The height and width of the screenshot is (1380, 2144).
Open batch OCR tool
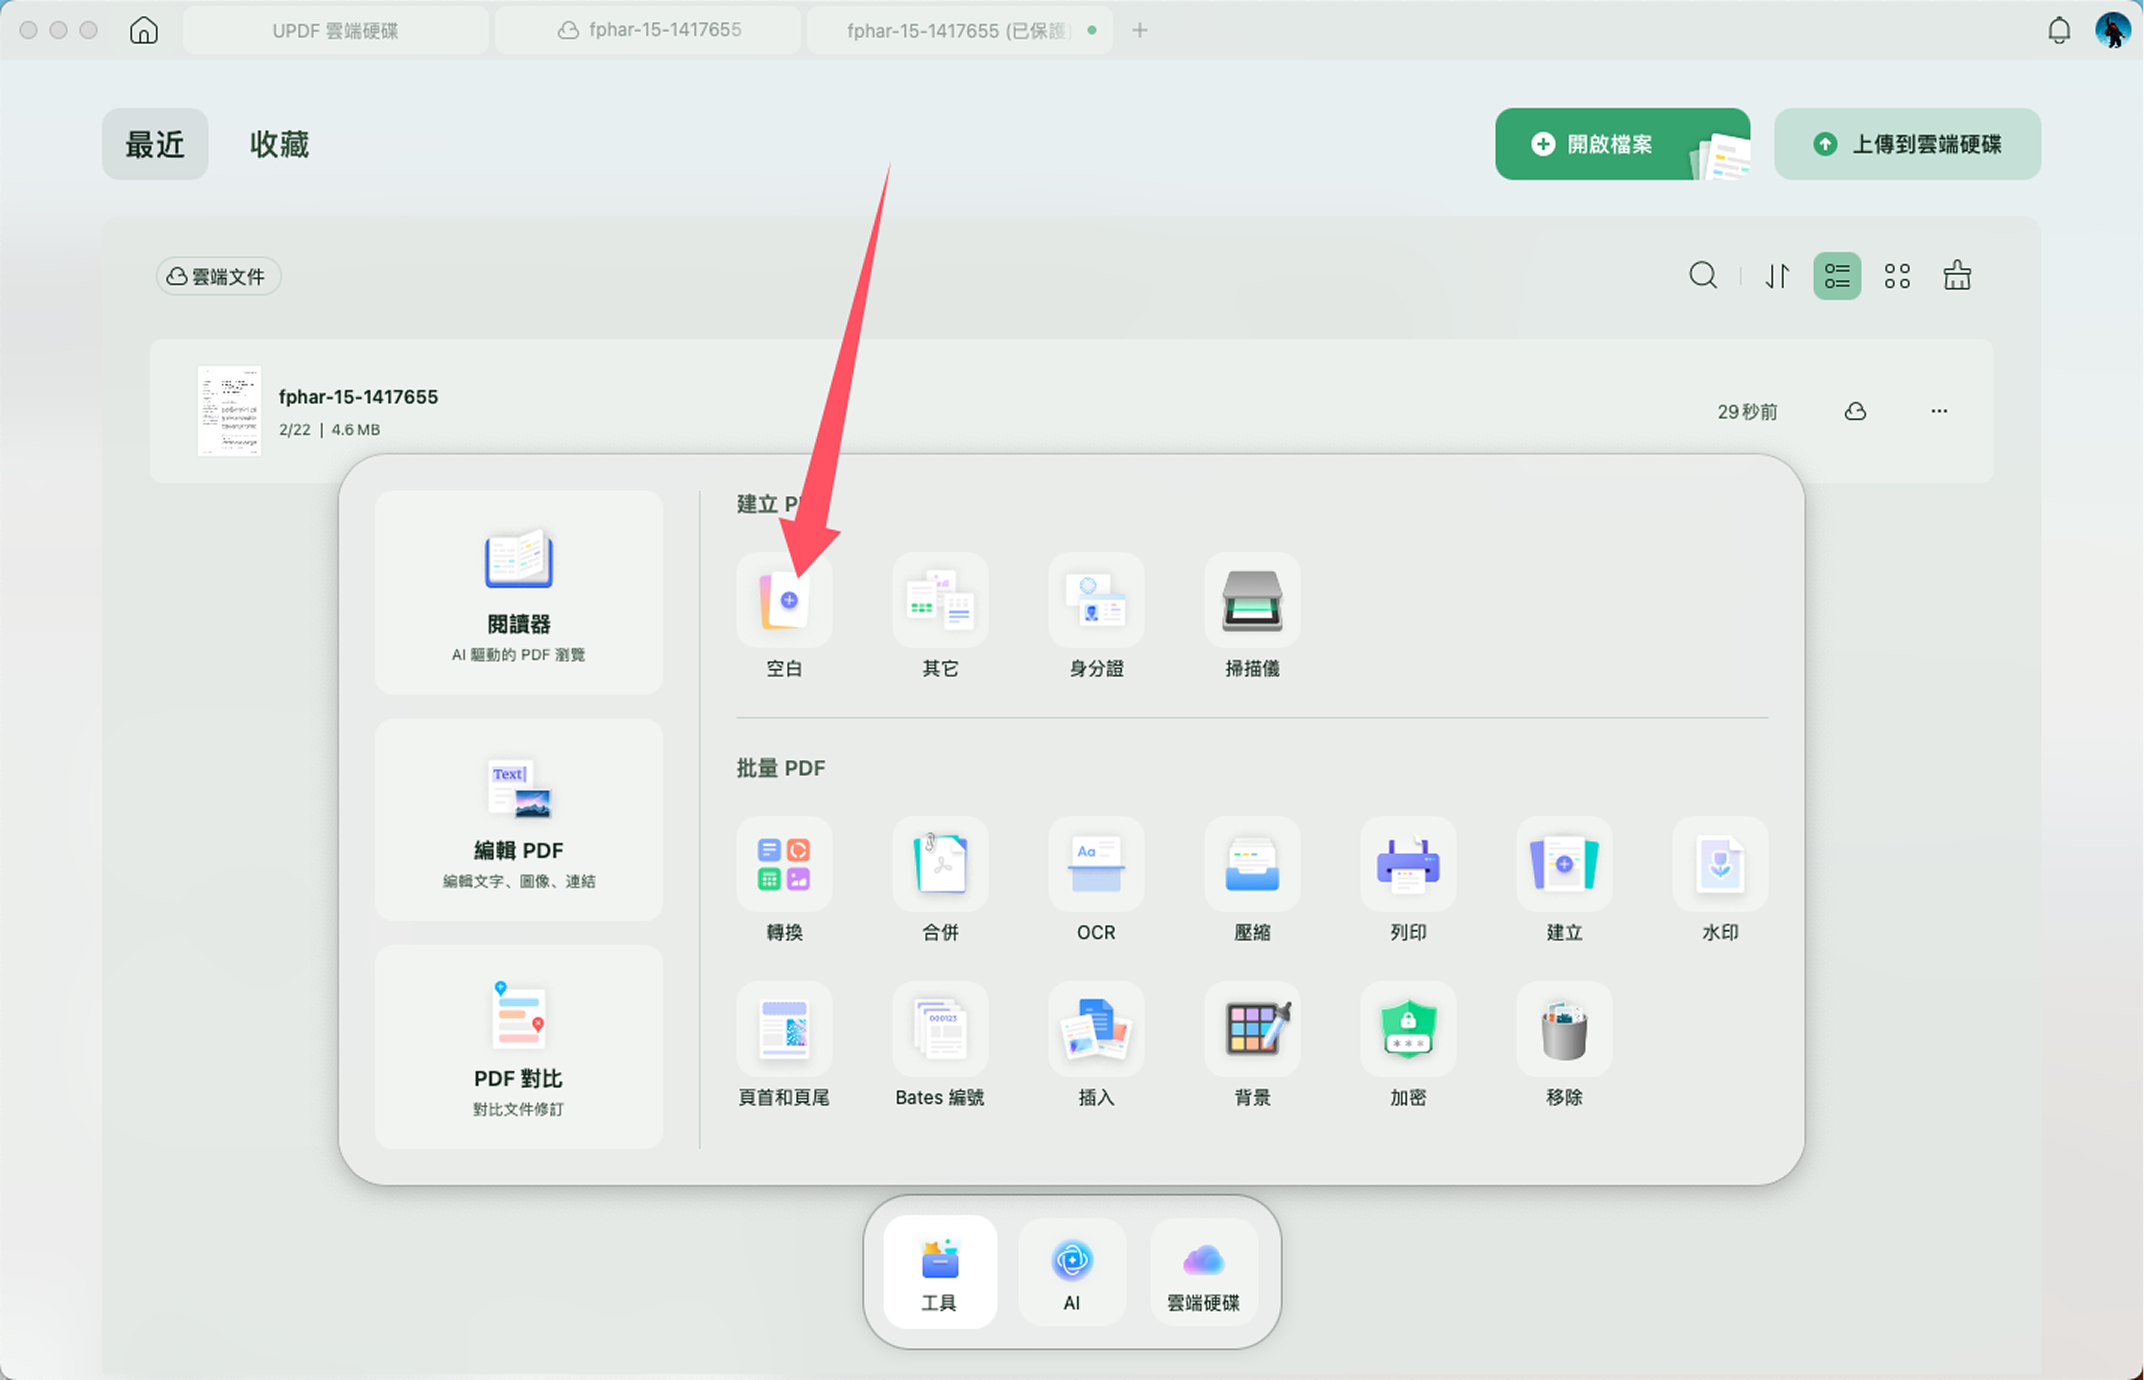tap(1096, 864)
